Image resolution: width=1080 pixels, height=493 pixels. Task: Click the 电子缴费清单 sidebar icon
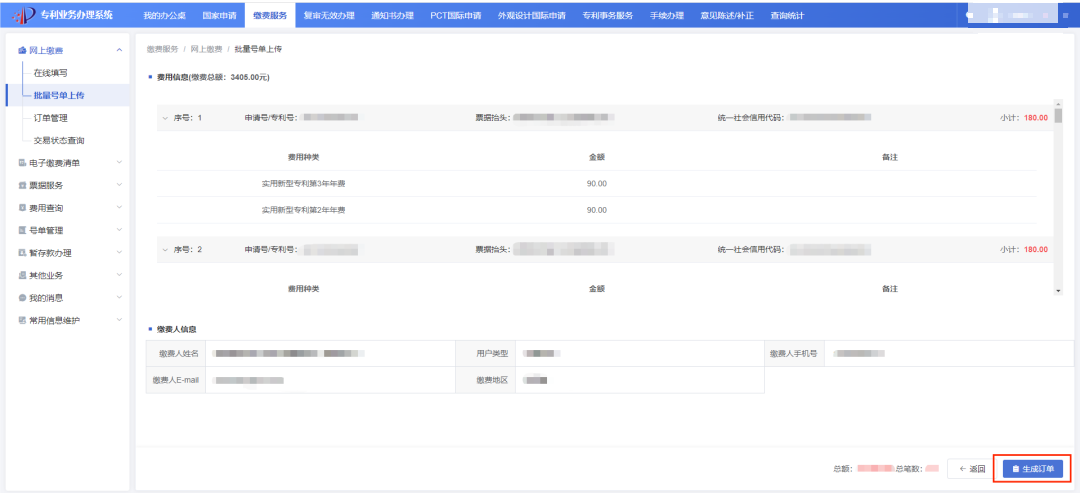click(22, 163)
